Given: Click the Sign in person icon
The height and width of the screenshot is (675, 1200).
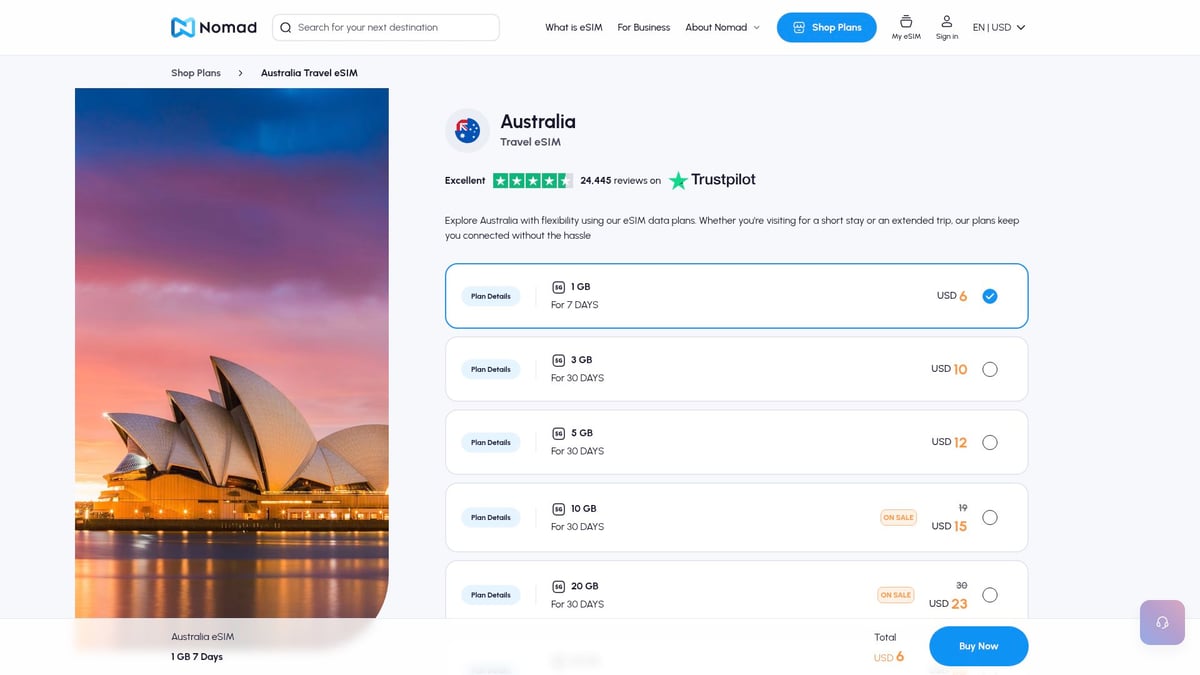Looking at the screenshot, I should tap(946, 22).
